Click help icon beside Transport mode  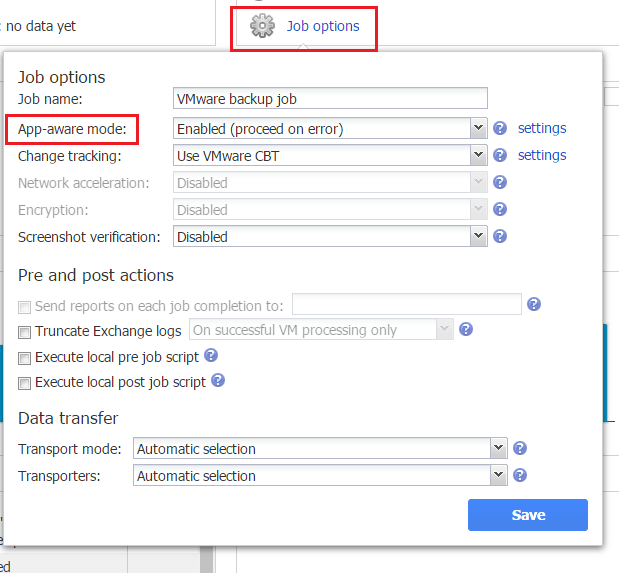point(519,449)
